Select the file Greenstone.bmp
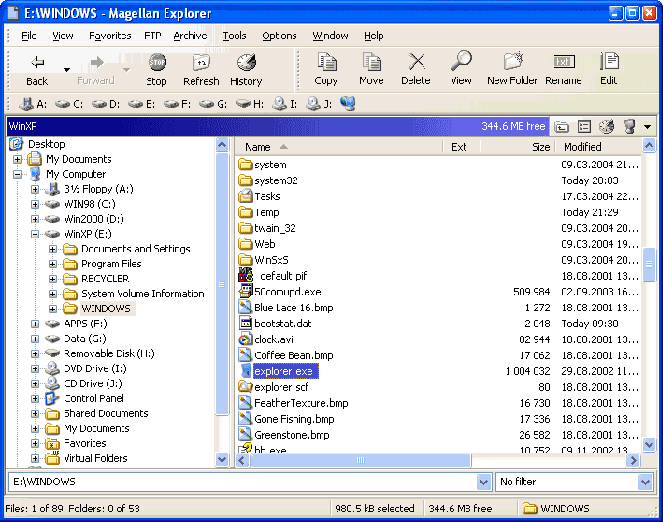 (x=292, y=435)
